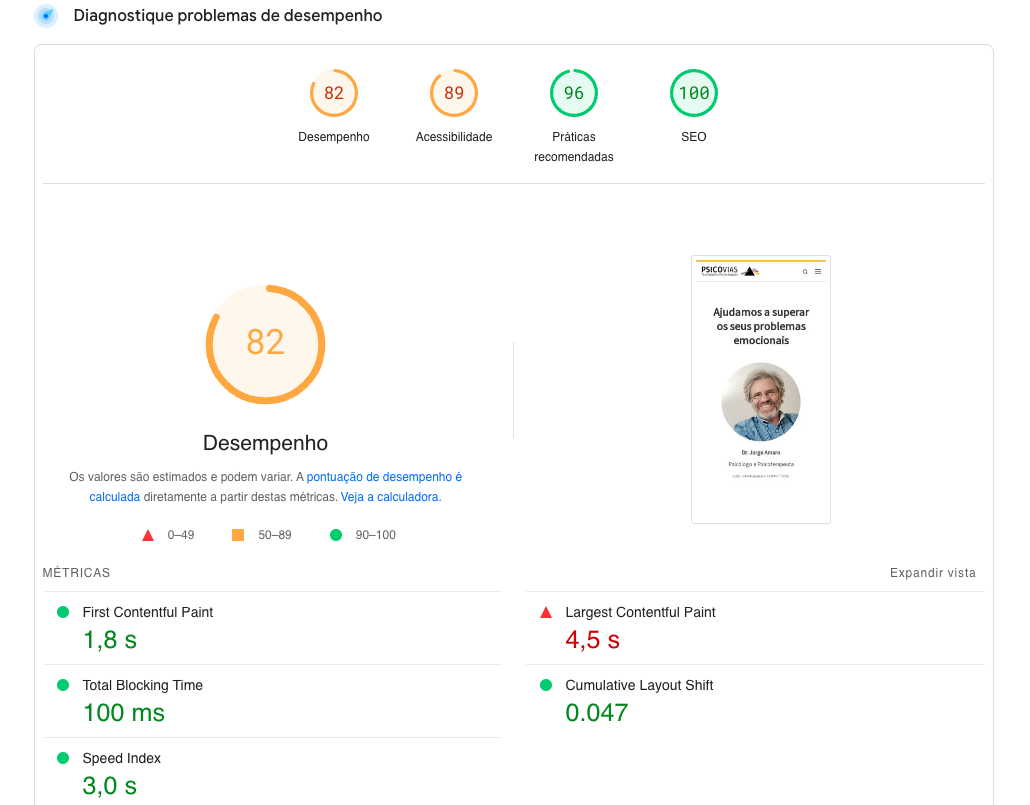Click the Total Blocking Time metric row
This screenshot has height=805, width=1030.
(x=142, y=685)
